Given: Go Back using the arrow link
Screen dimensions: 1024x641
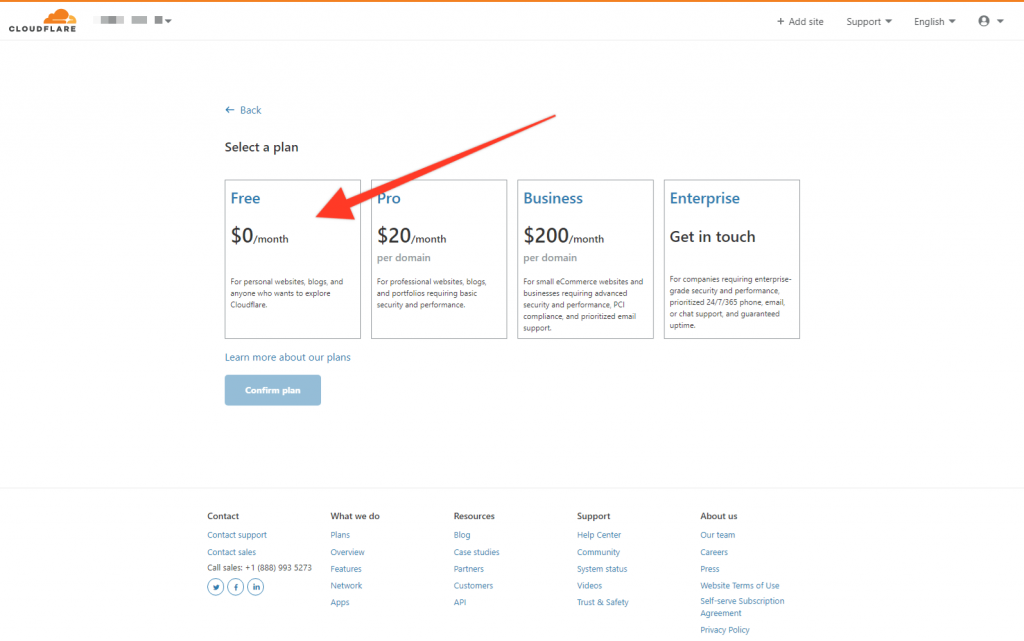Looking at the screenshot, I should pyautogui.click(x=243, y=110).
